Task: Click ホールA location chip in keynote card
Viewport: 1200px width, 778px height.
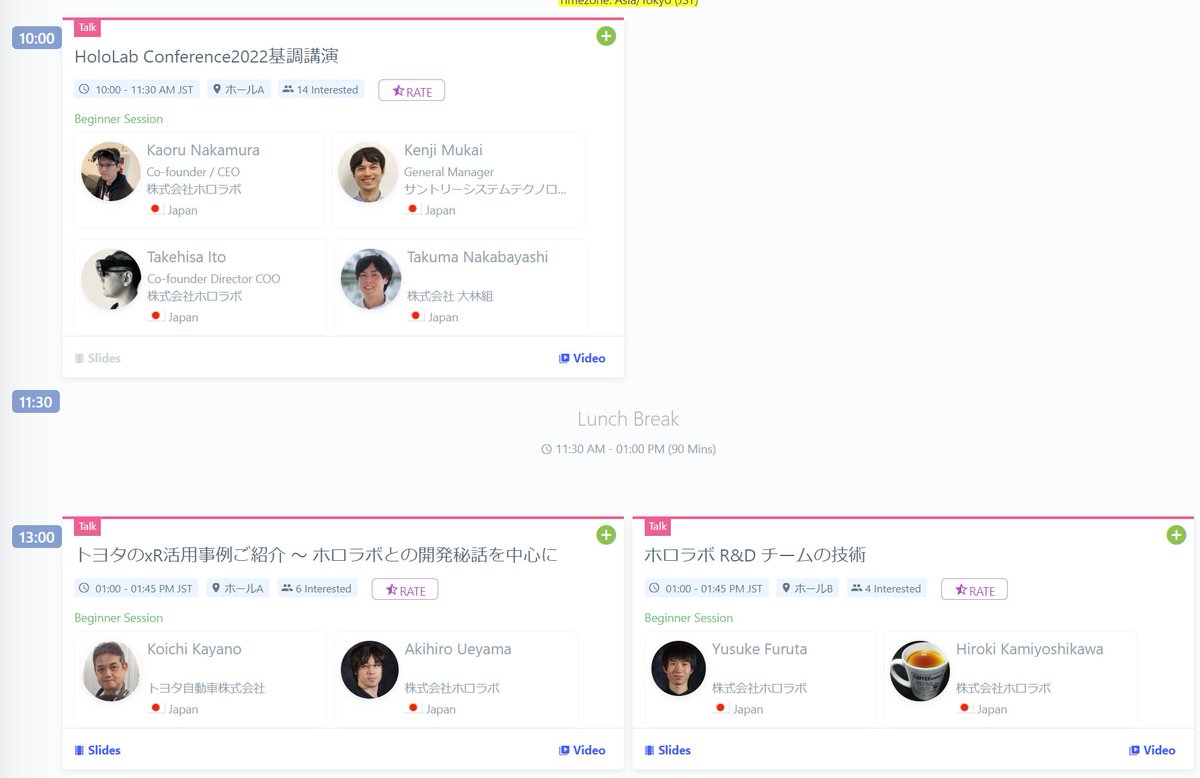Action: click(x=239, y=89)
